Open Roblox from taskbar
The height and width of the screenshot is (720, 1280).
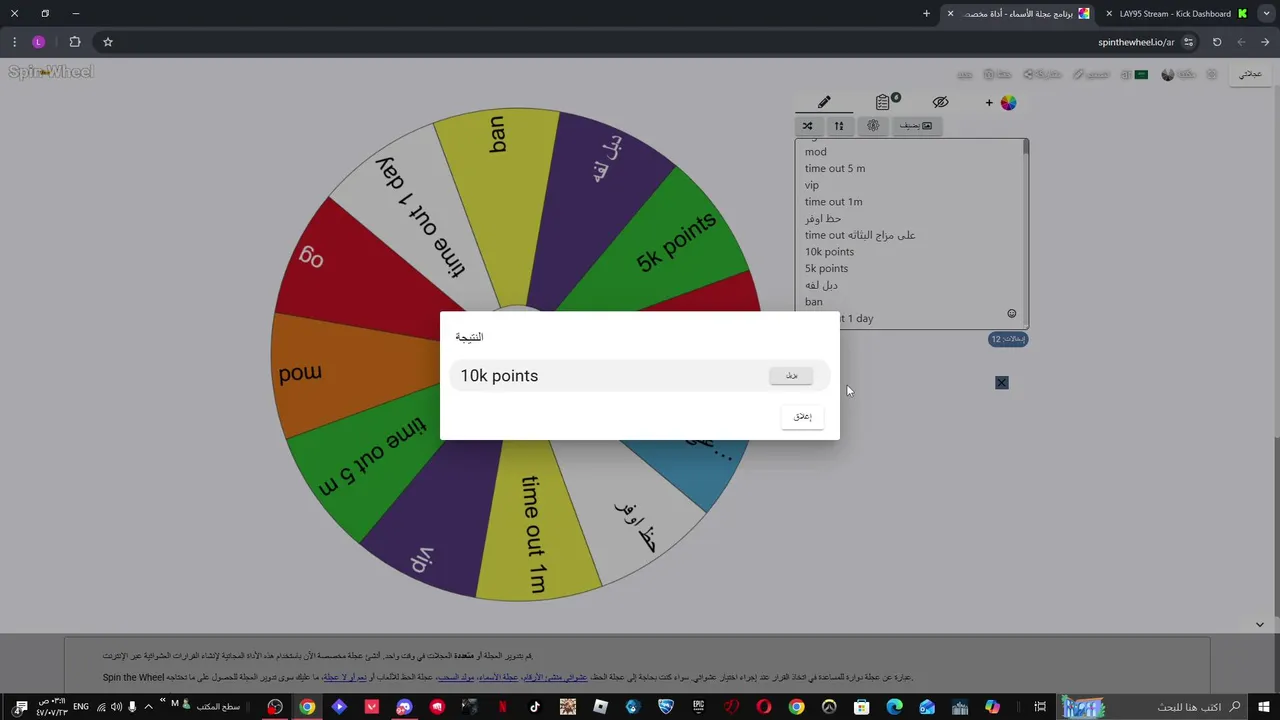click(x=600, y=707)
